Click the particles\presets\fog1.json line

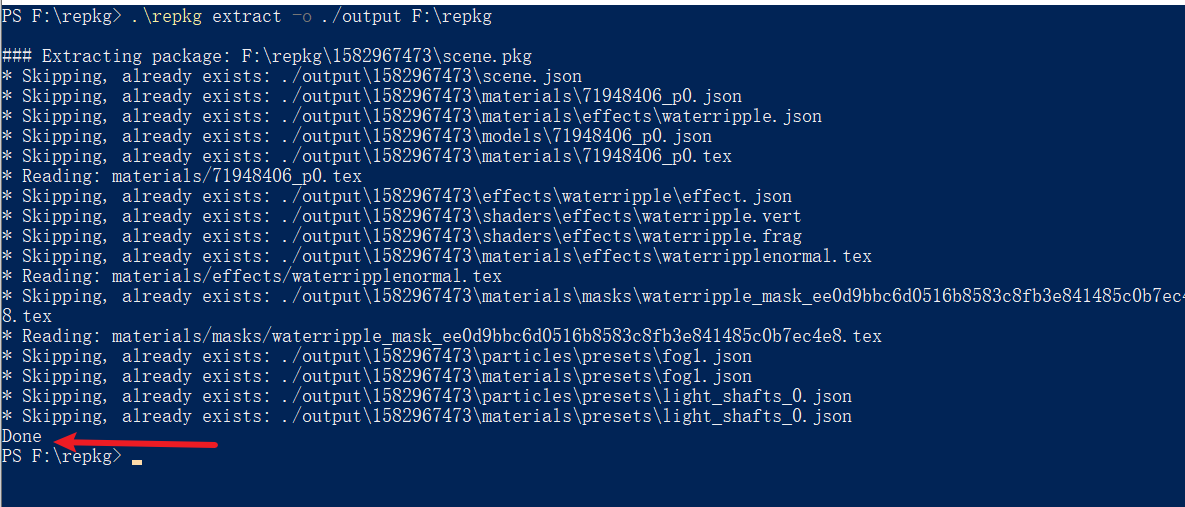[376, 356]
